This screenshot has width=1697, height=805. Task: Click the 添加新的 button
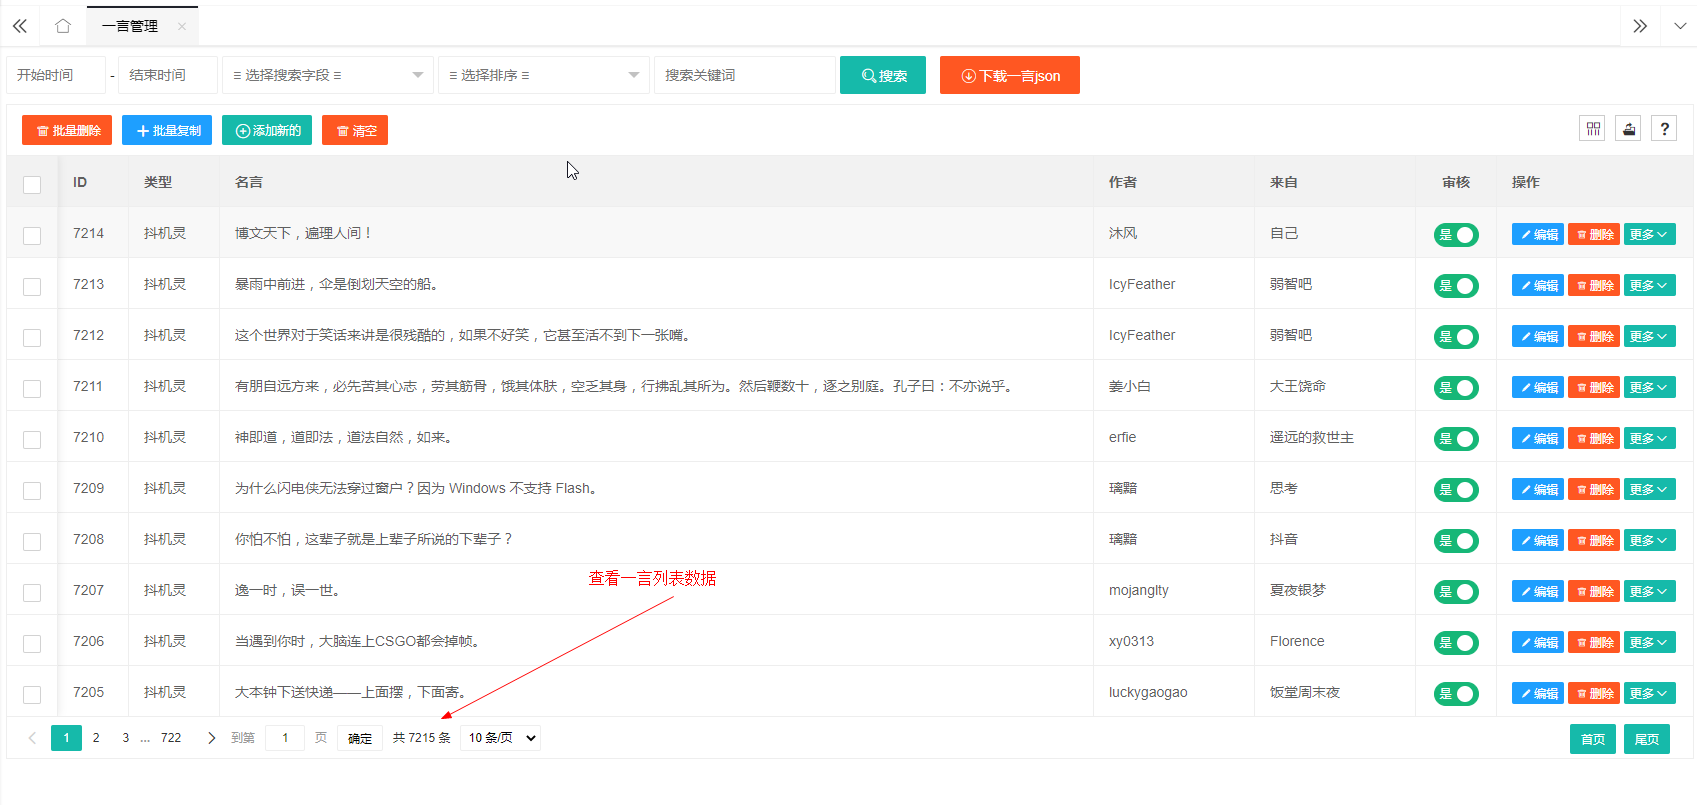coord(267,130)
